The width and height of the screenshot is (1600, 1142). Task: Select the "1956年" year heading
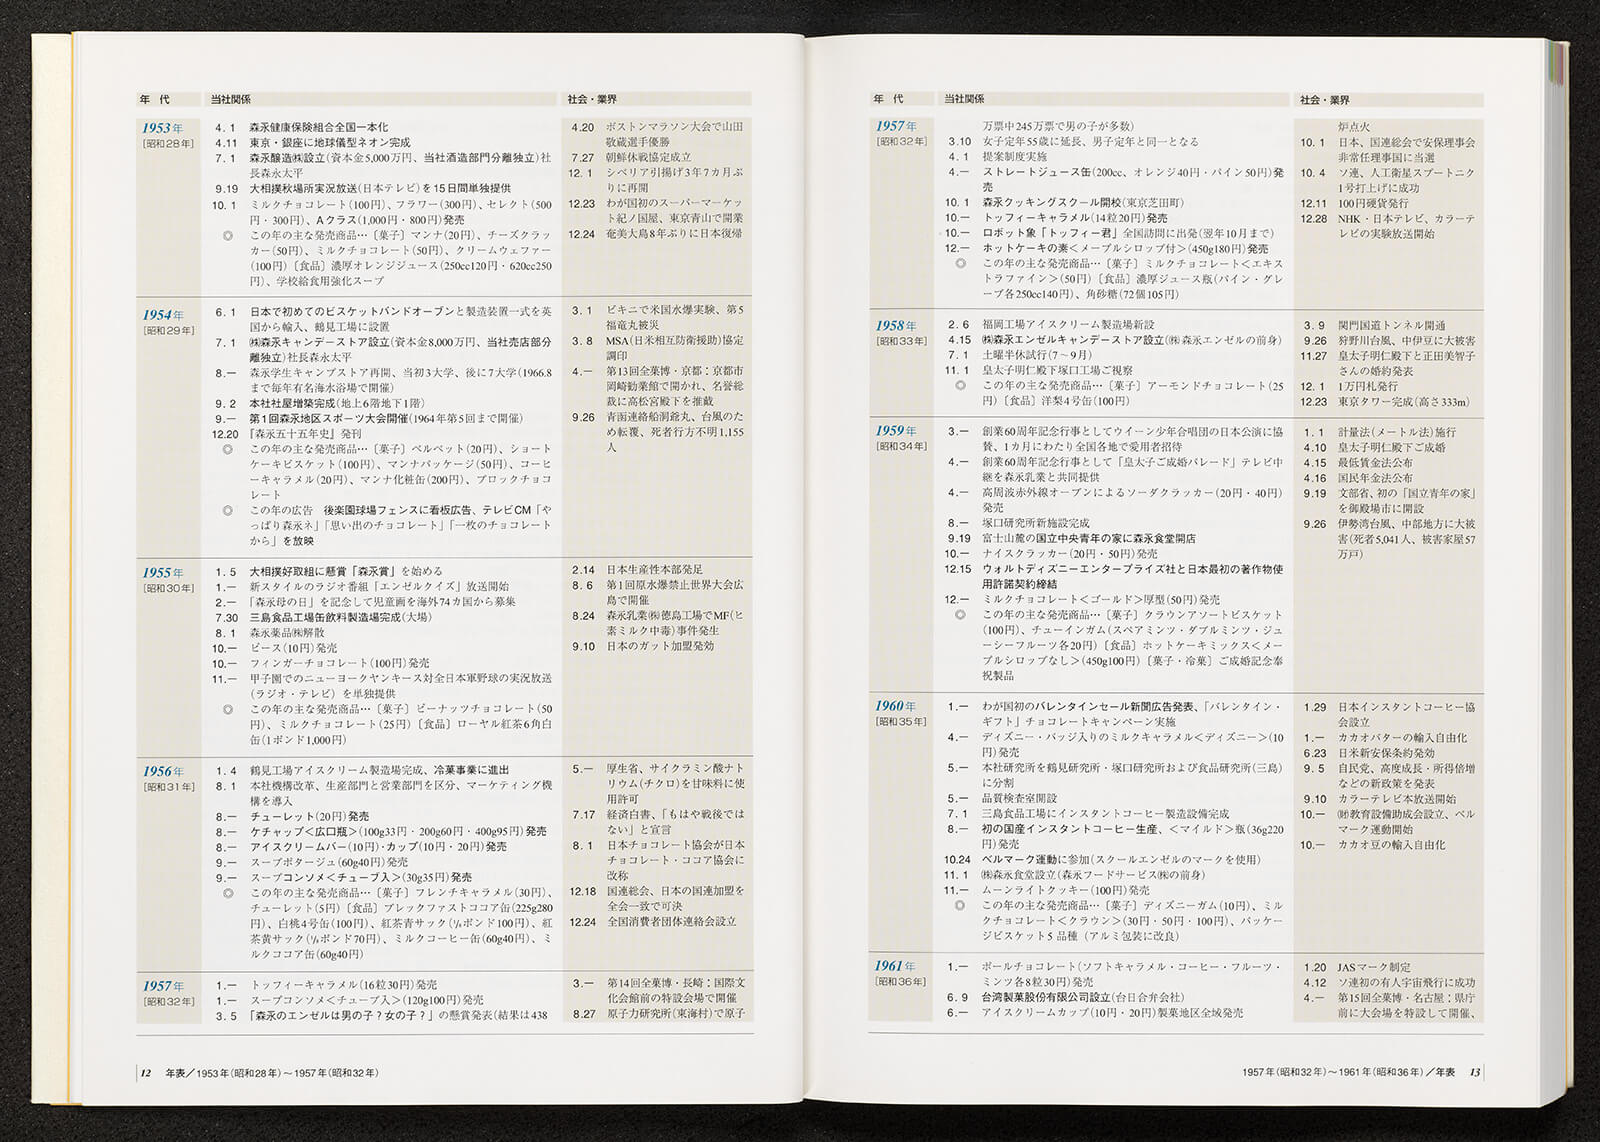pos(162,771)
